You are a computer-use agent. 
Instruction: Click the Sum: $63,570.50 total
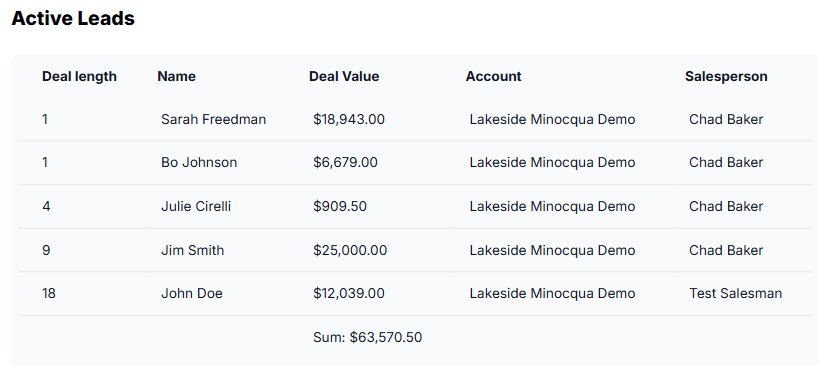click(367, 337)
